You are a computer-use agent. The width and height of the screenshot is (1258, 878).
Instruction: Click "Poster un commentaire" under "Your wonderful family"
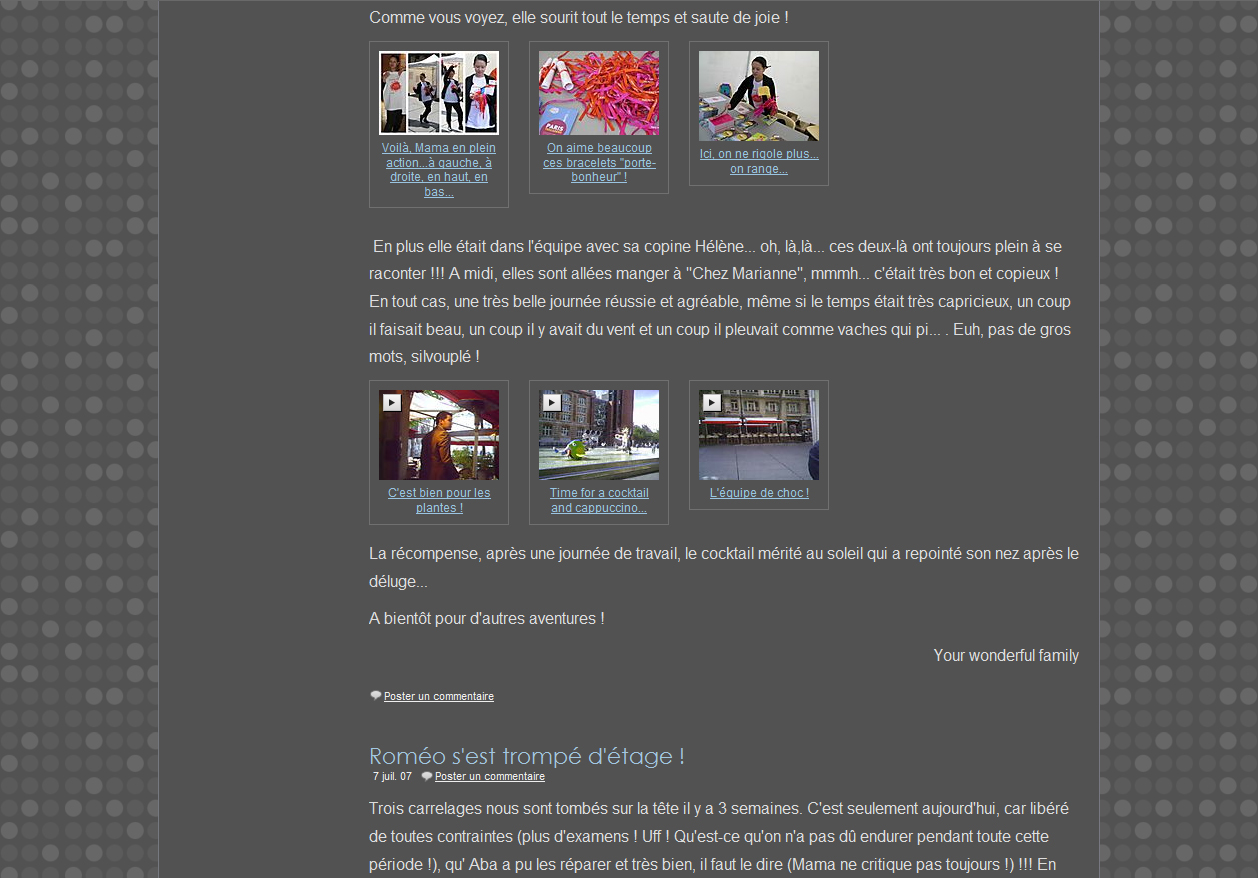coord(438,696)
